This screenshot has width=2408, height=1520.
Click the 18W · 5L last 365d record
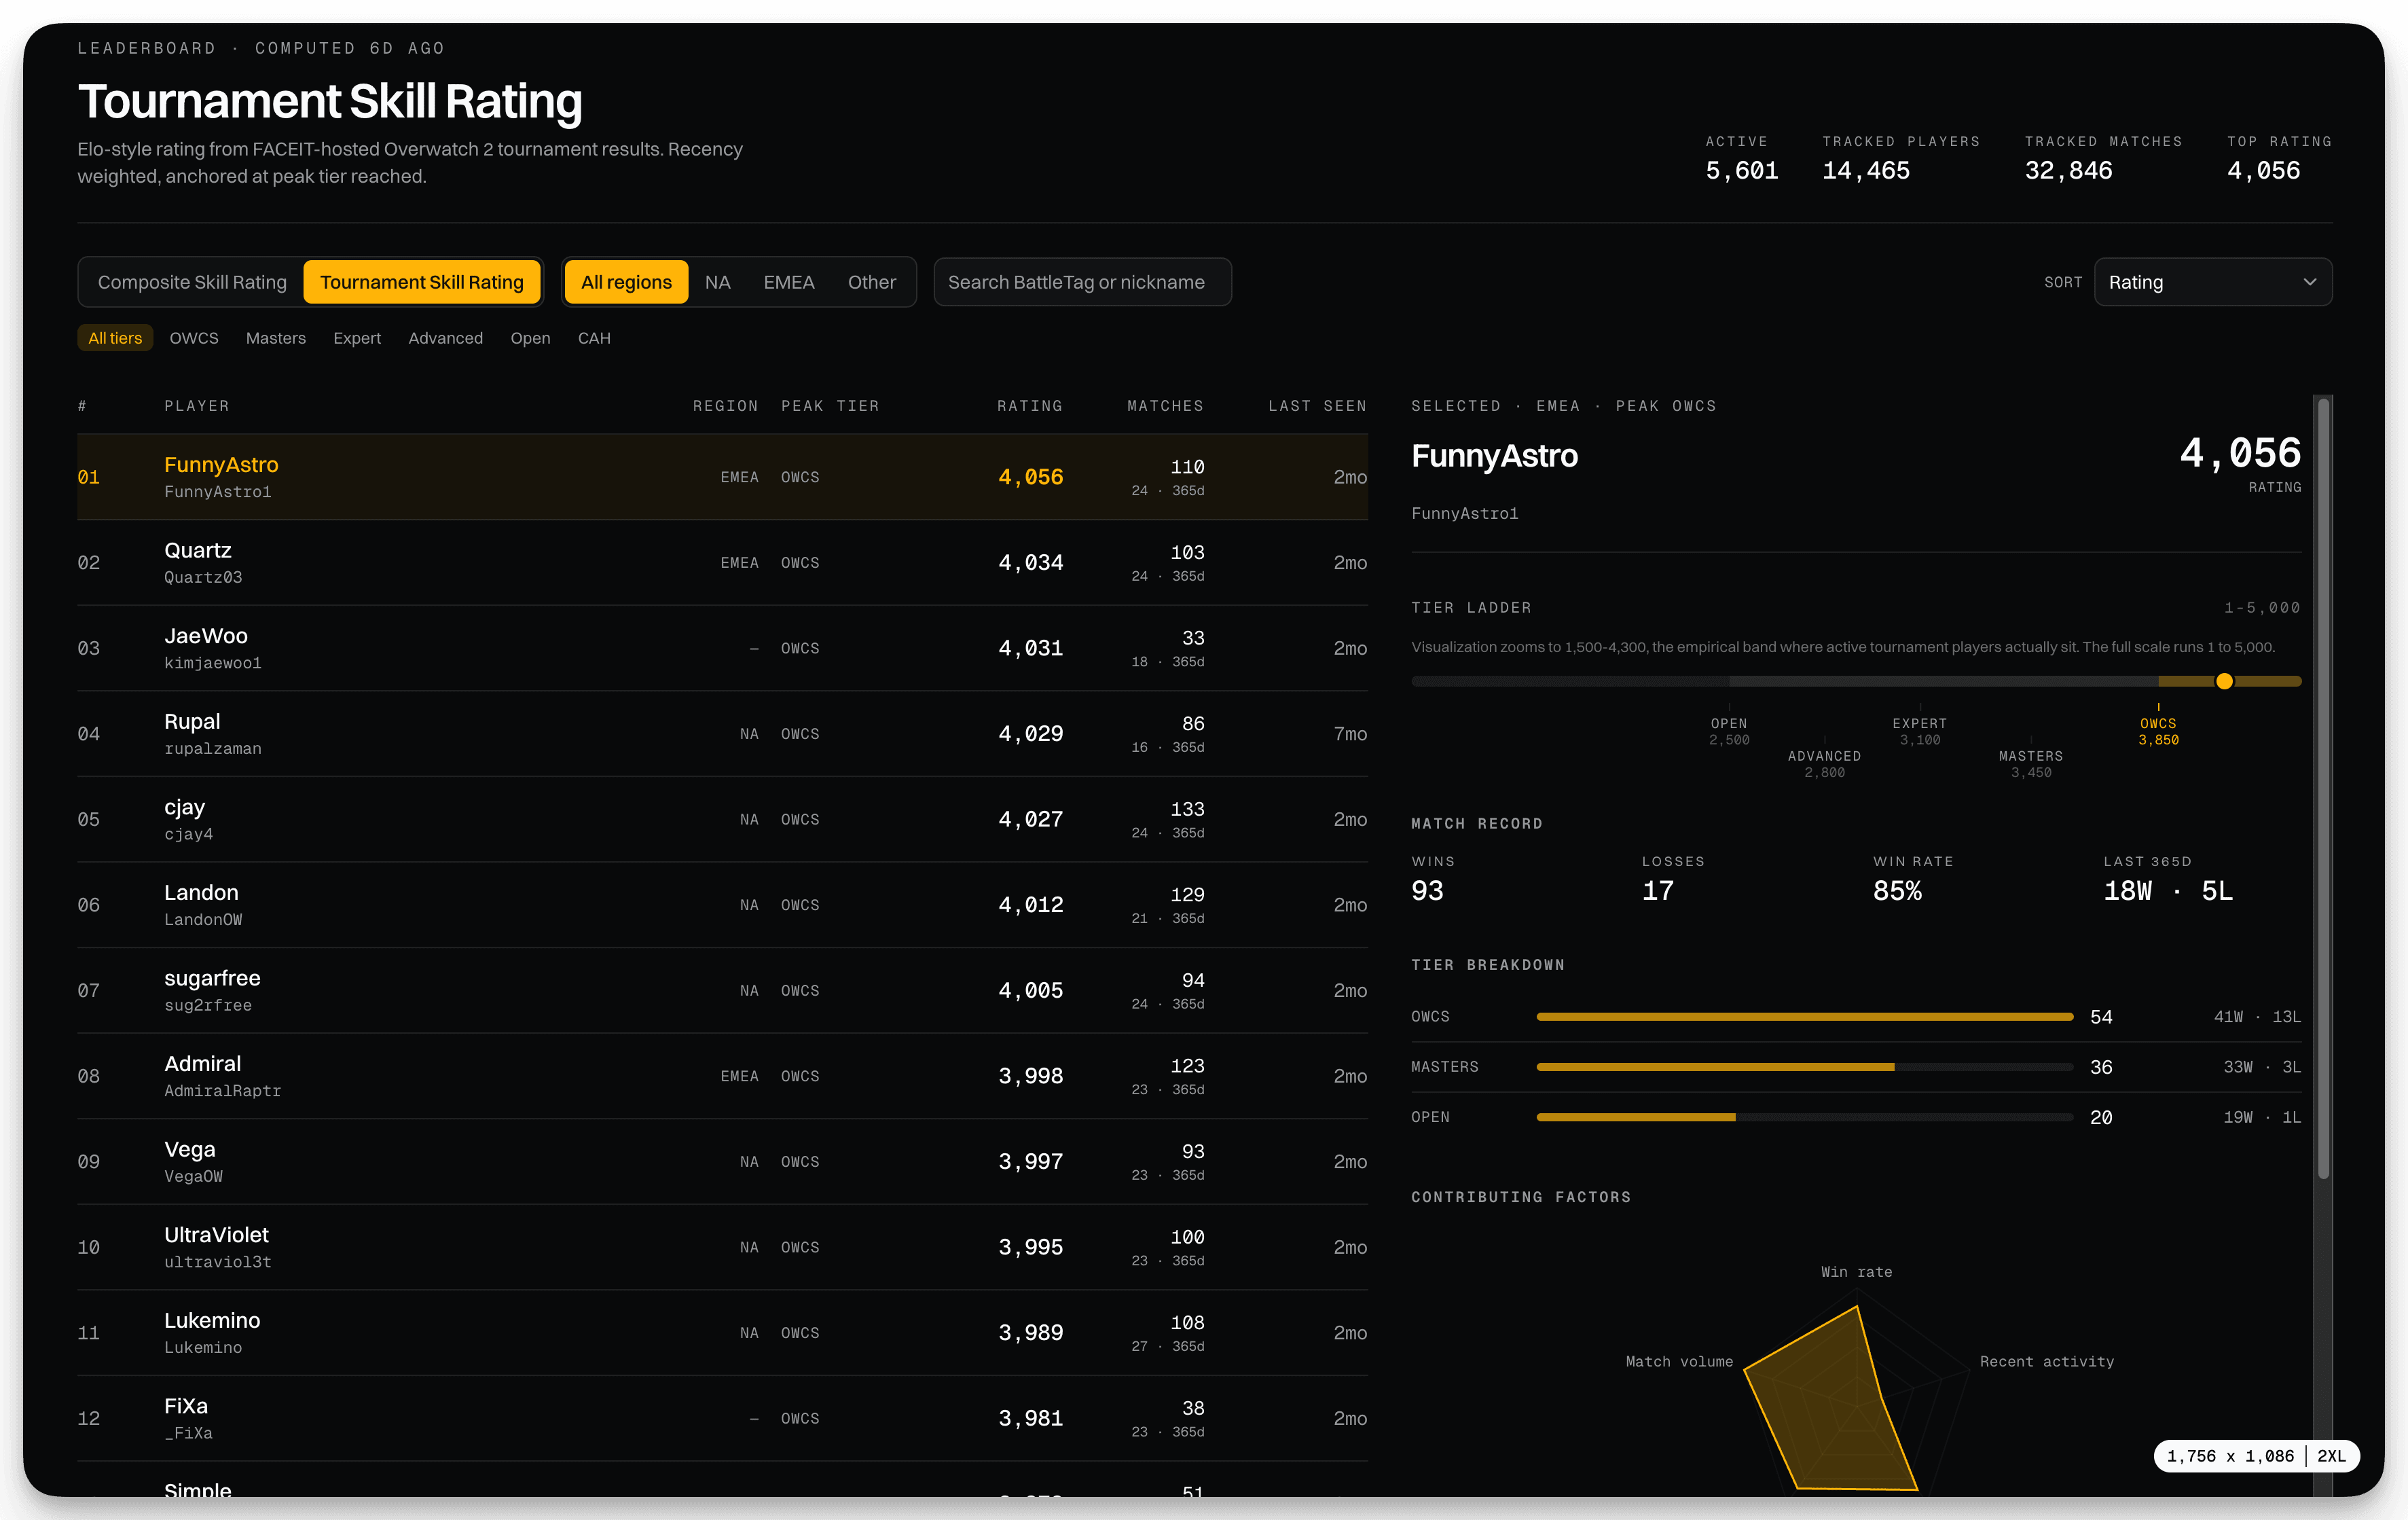click(2167, 891)
